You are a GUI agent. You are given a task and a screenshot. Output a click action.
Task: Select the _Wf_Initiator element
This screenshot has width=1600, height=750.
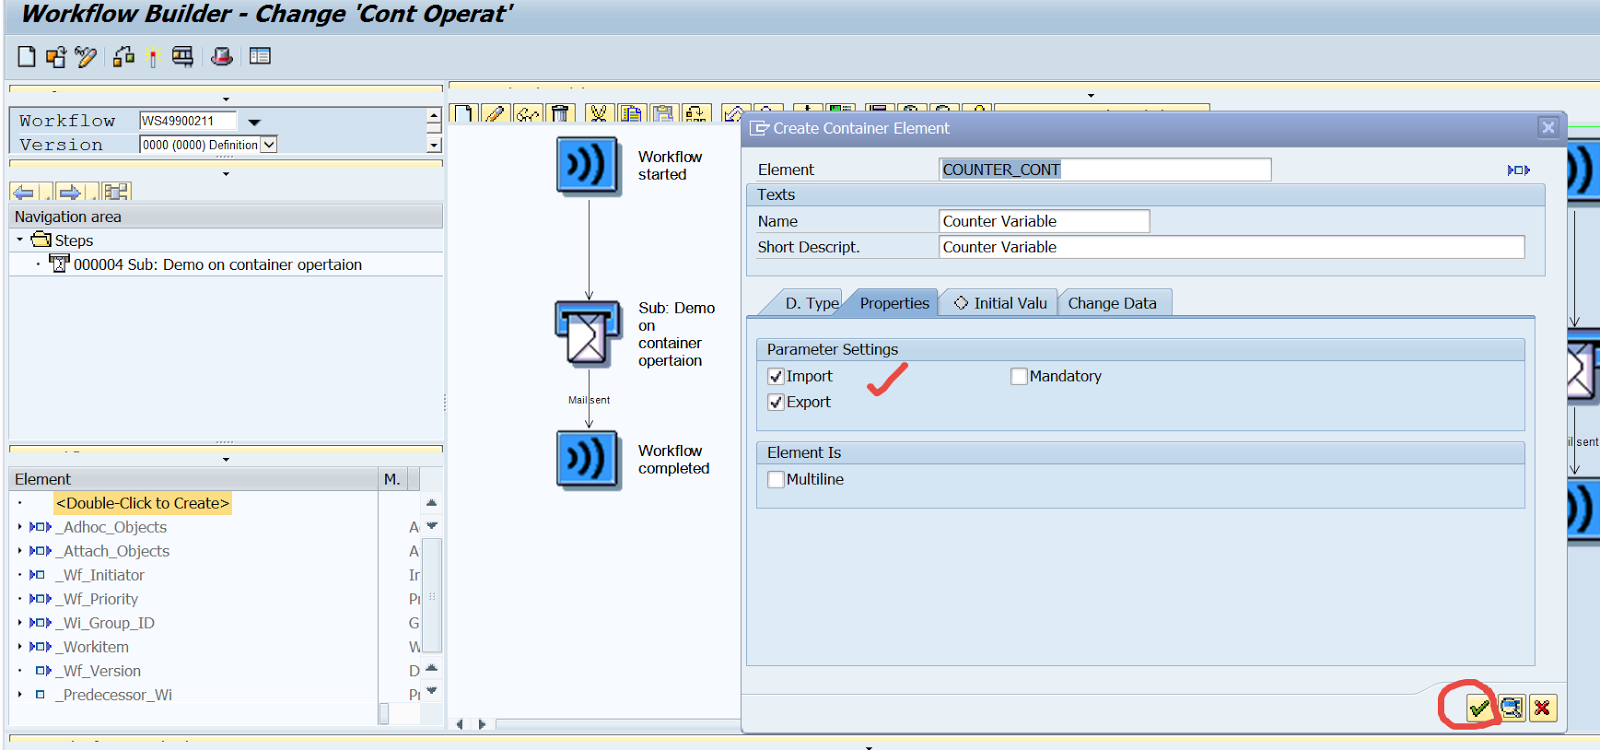(x=100, y=575)
